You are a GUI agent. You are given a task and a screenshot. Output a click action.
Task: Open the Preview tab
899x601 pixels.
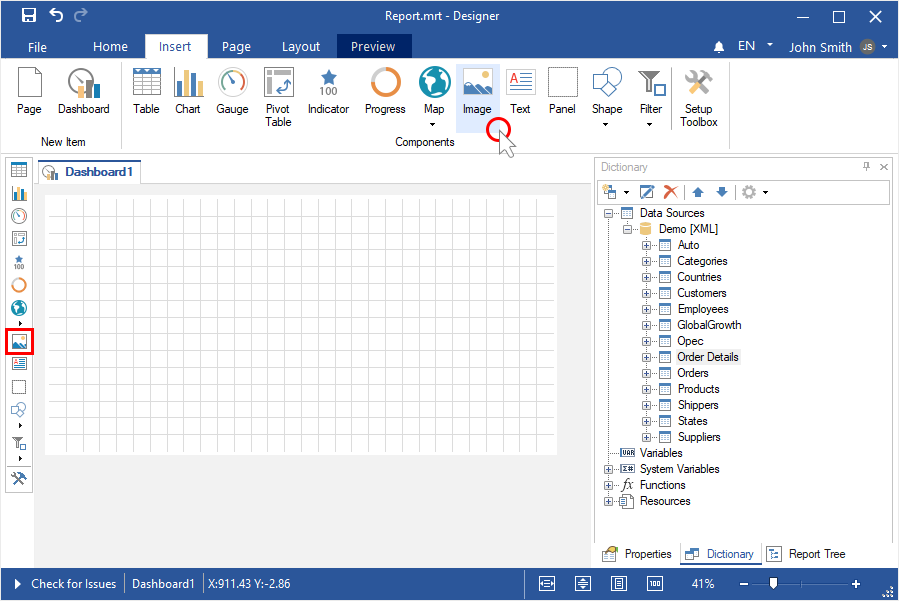373,47
